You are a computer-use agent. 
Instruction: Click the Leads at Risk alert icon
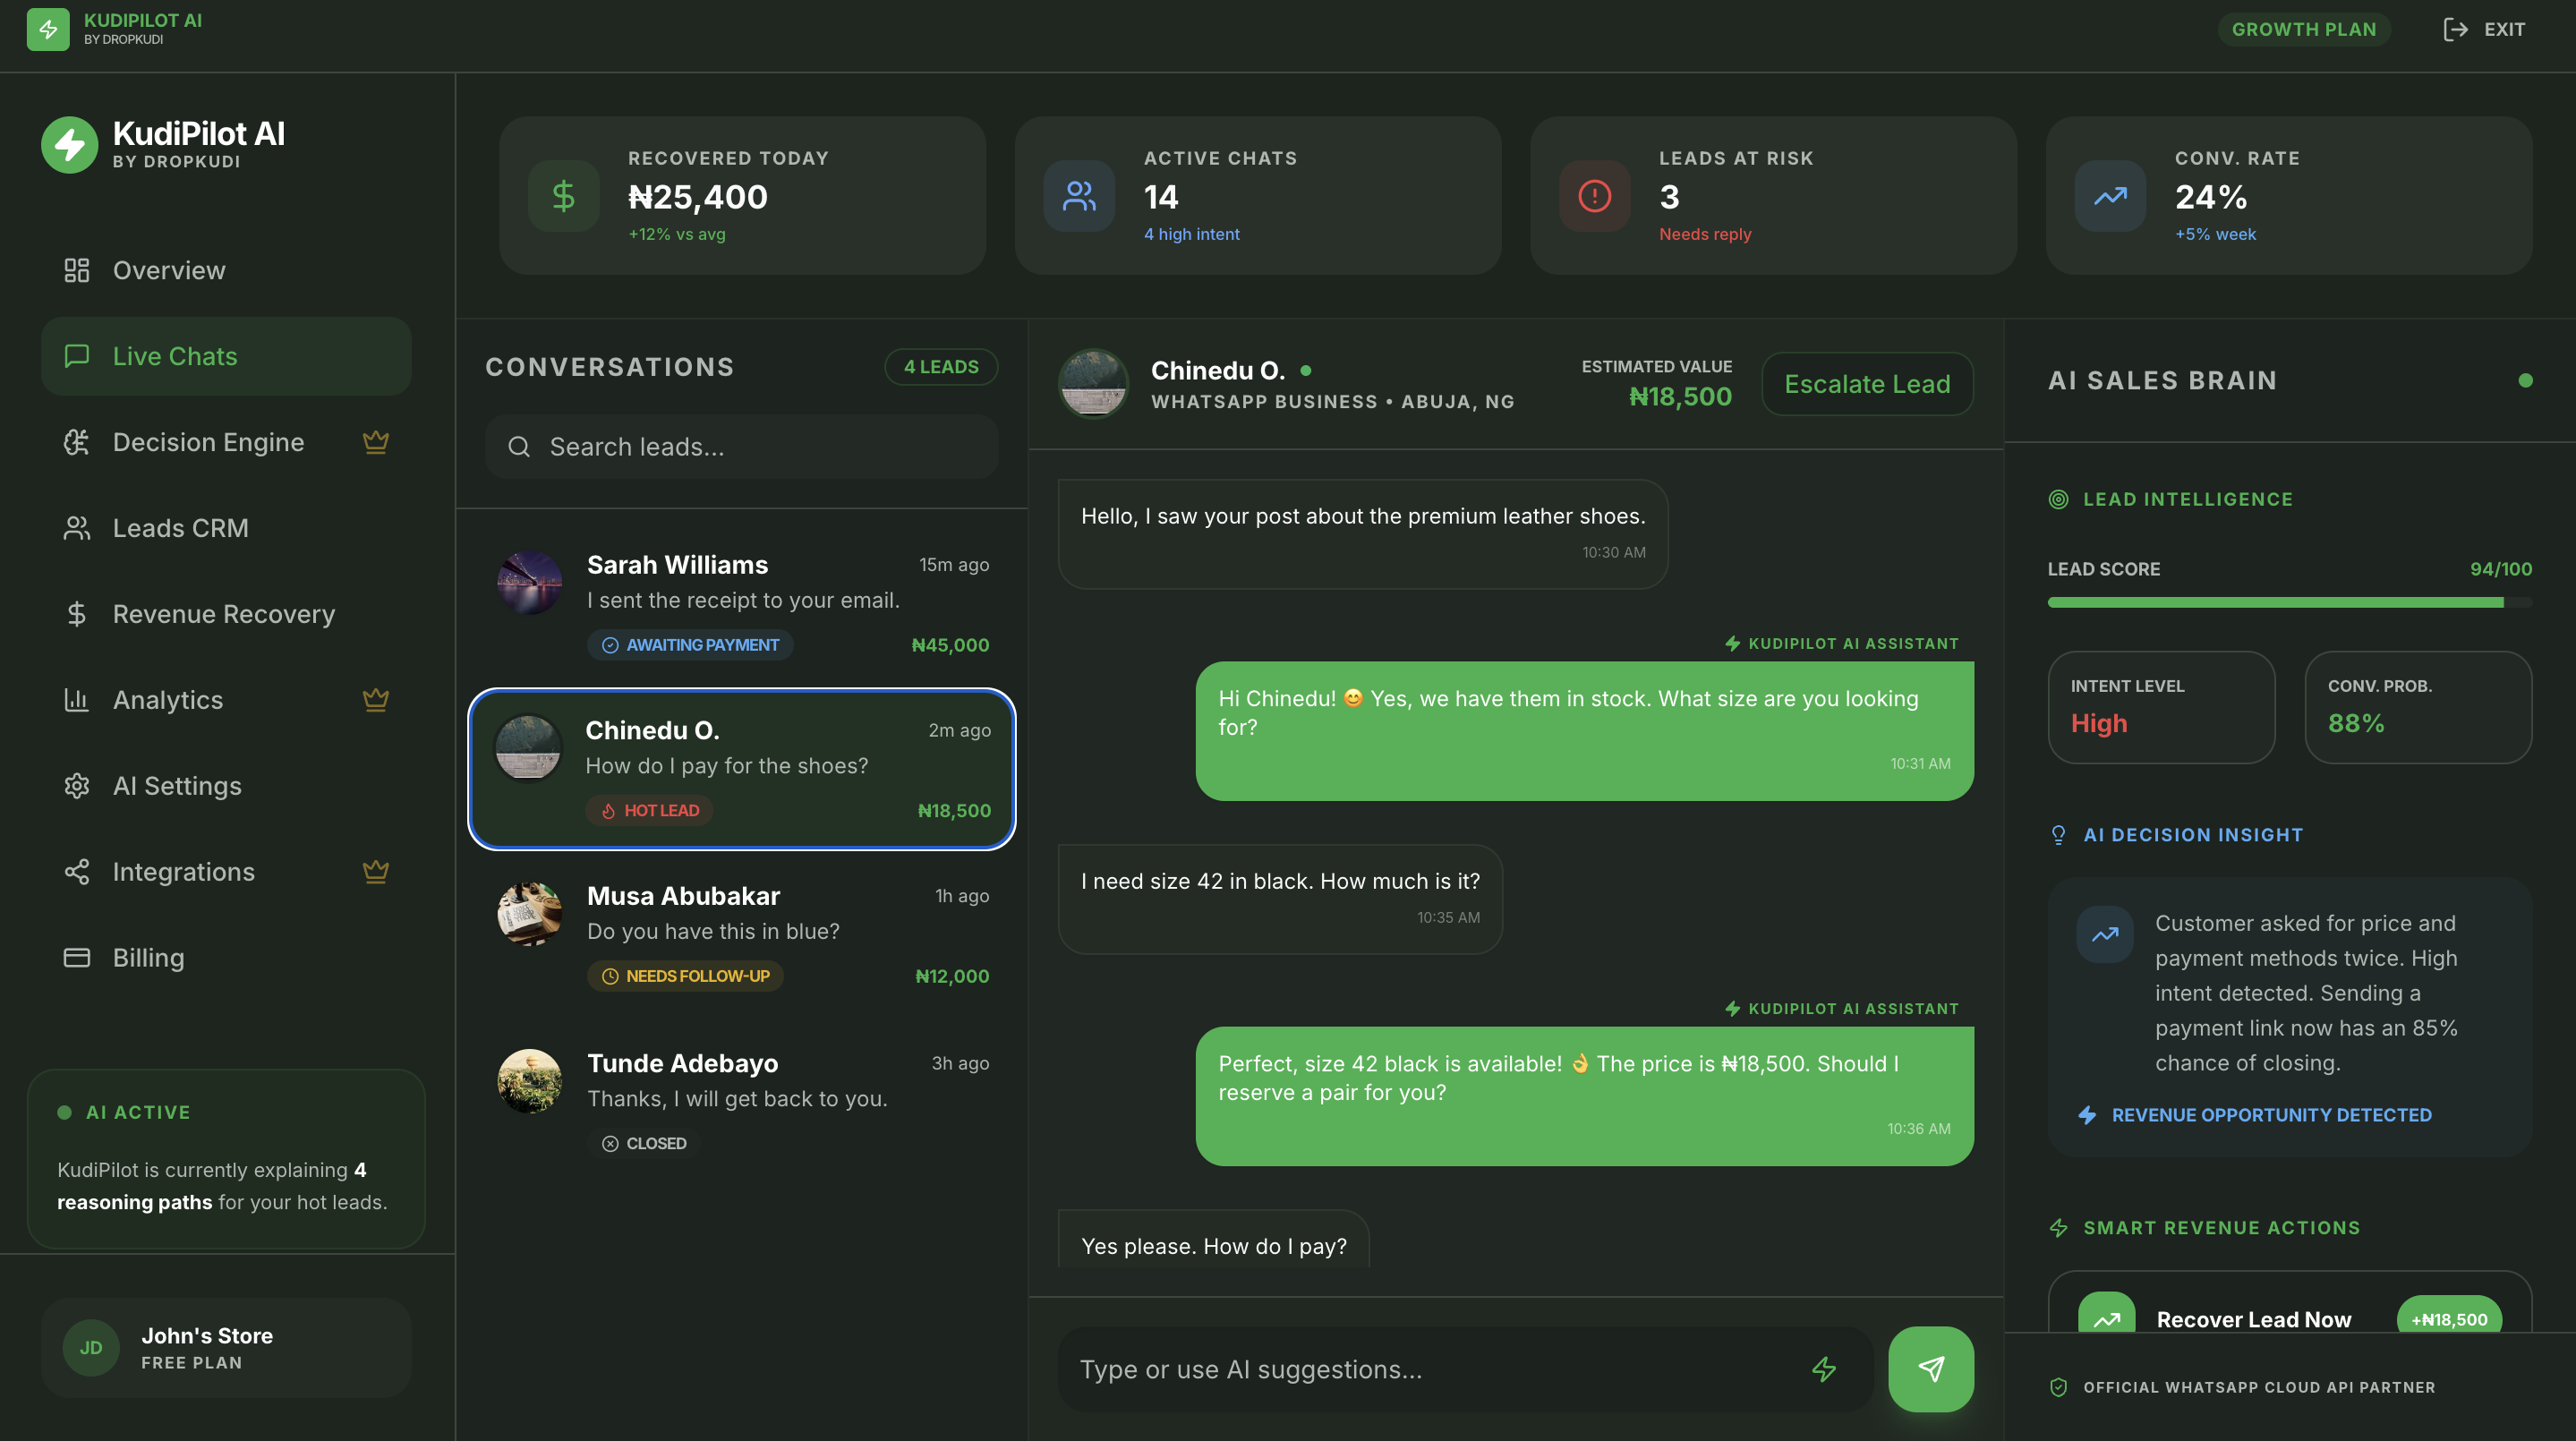tap(1595, 196)
